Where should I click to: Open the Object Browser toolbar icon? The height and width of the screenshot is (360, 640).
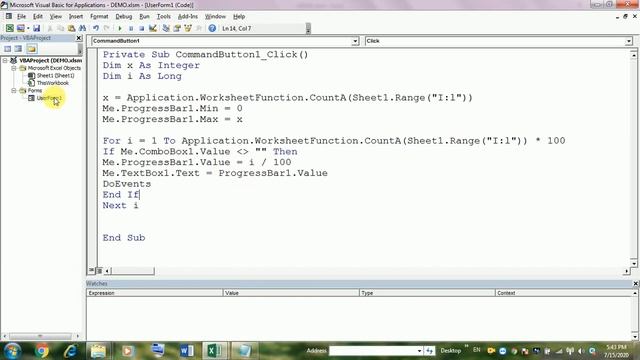188,28
